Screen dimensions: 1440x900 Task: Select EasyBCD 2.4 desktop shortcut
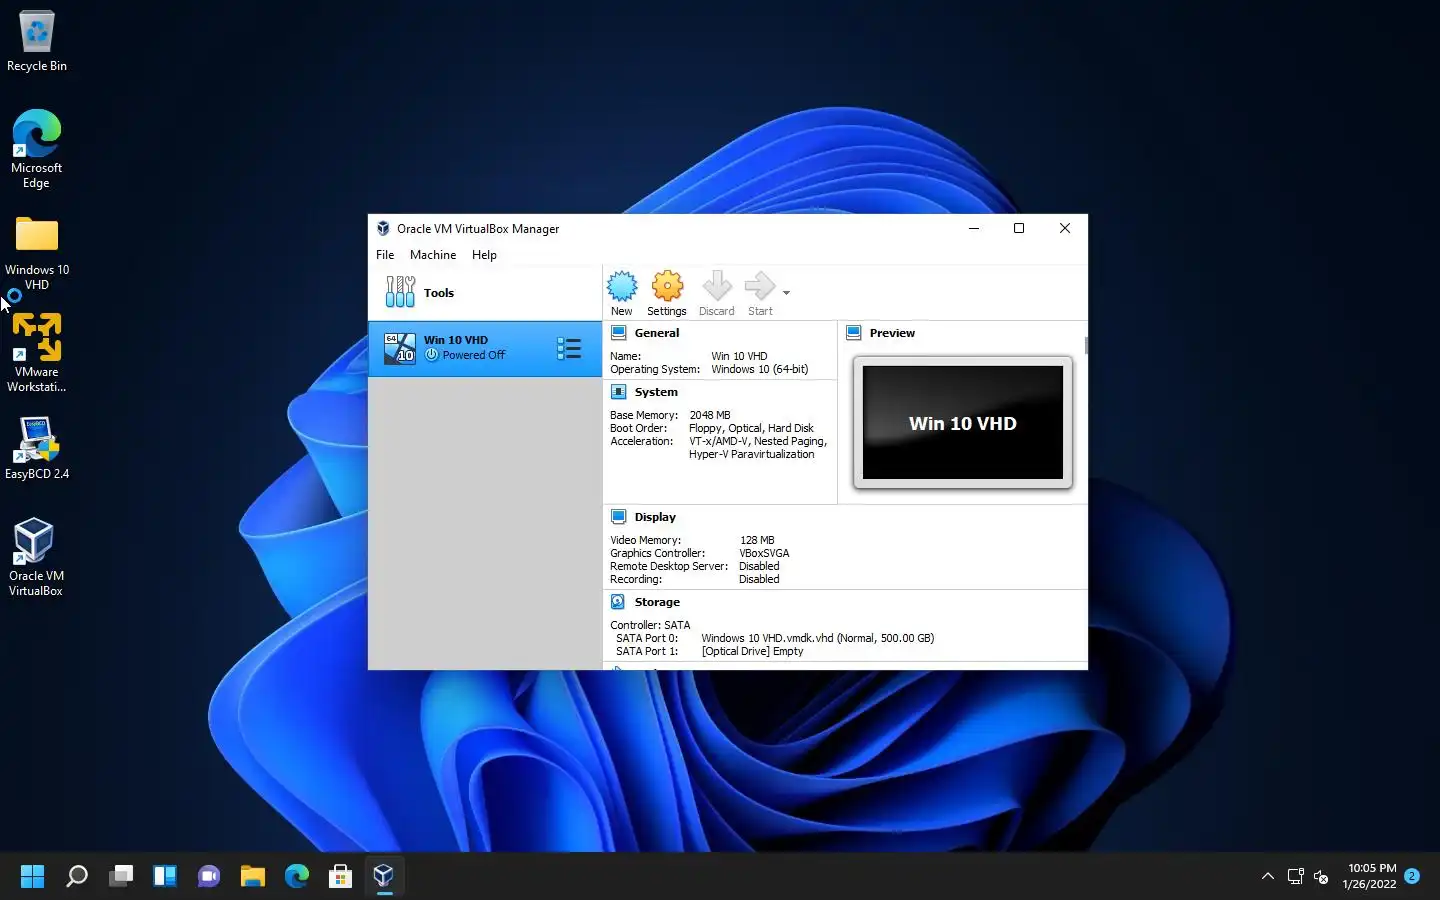(x=37, y=449)
